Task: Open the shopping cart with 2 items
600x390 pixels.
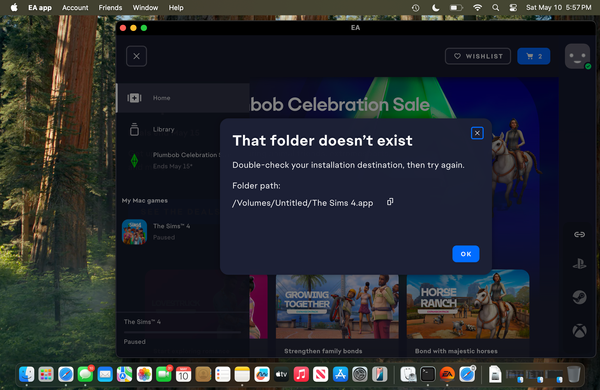Action: coord(534,56)
